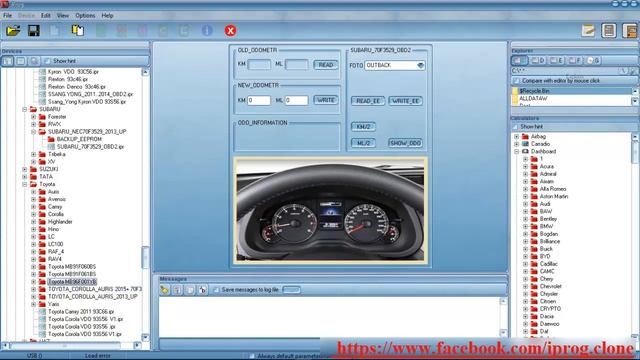This screenshot has height=360, width=640.
Task: Expand the Forester folder
Action: click(34, 117)
